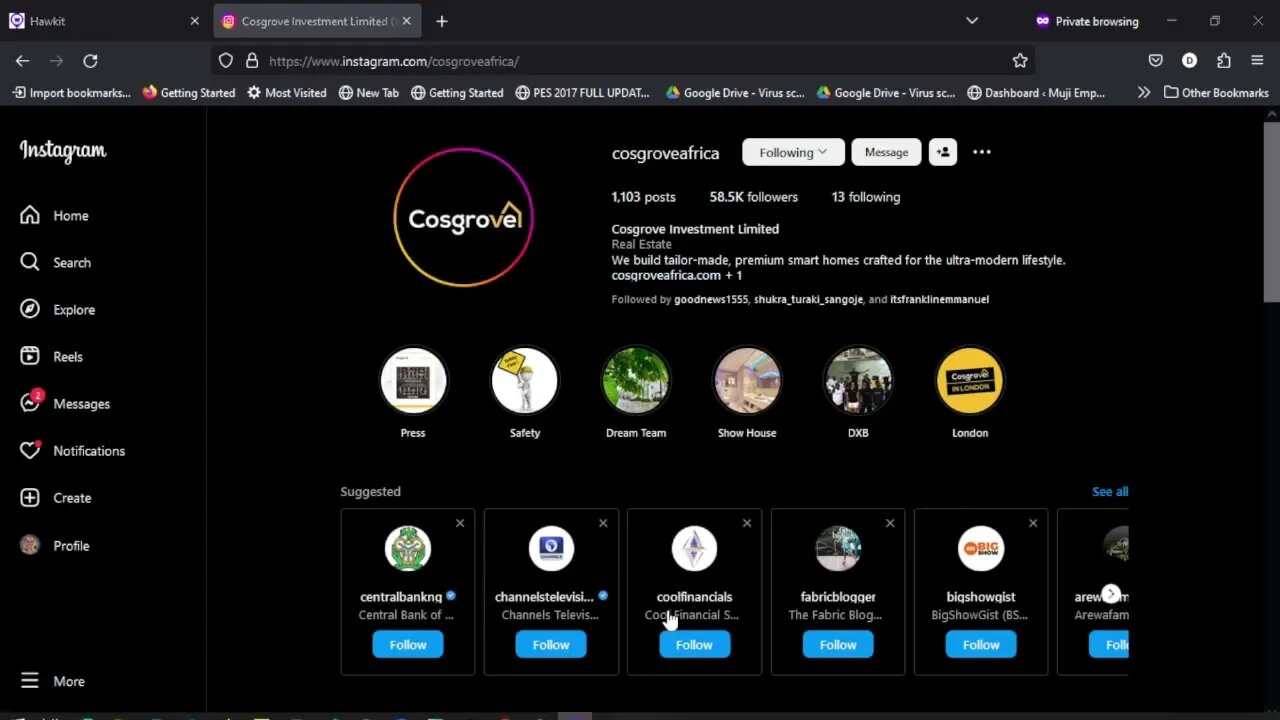This screenshot has width=1280, height=720.
Task: Show more bookmarks chevron
Action: click(x=1144, y=92)
